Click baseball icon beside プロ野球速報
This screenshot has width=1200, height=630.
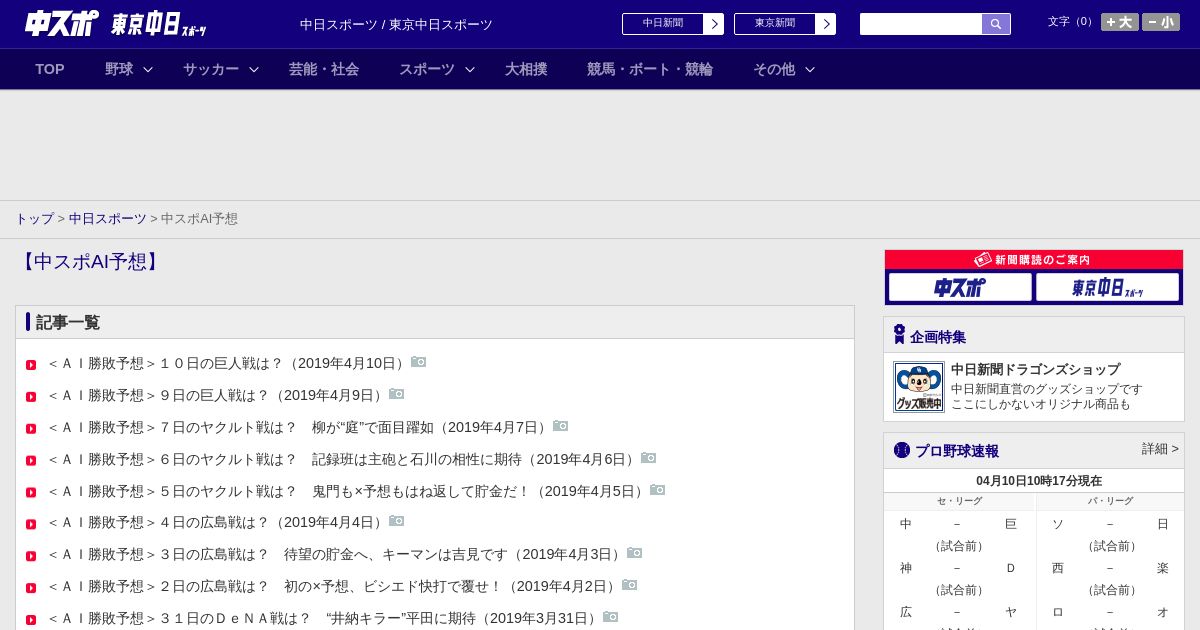point(902,450)
